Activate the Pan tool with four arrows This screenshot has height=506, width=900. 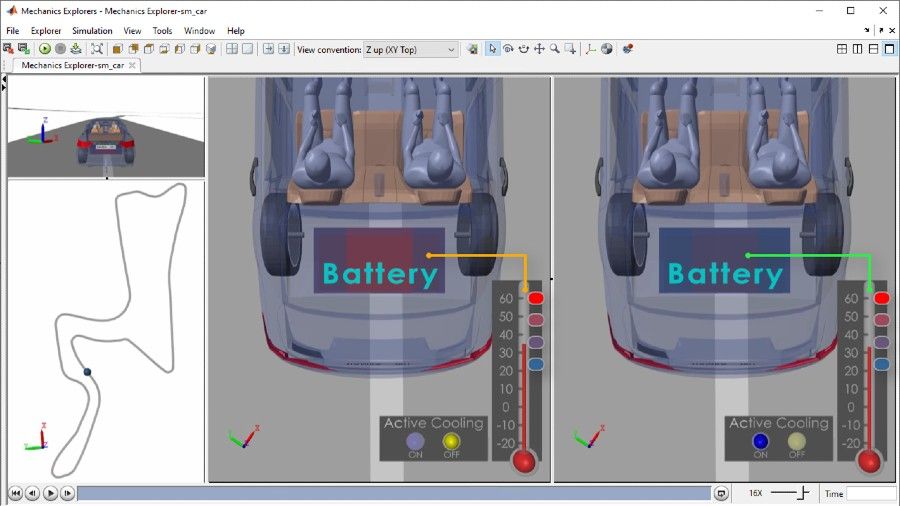(x=539, y=49)
